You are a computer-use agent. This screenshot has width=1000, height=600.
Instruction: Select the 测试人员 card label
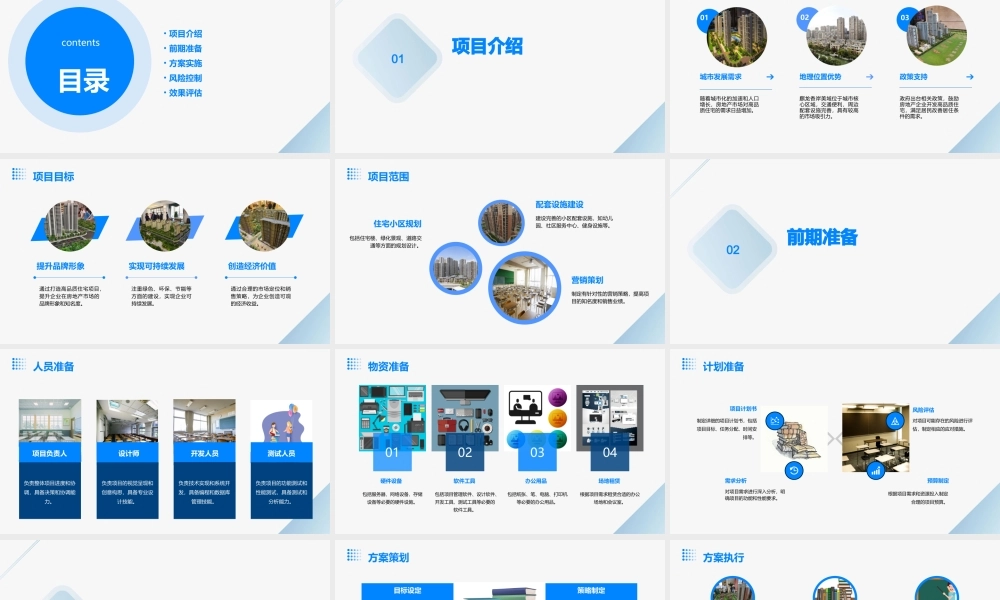click(x=281, y=453)
